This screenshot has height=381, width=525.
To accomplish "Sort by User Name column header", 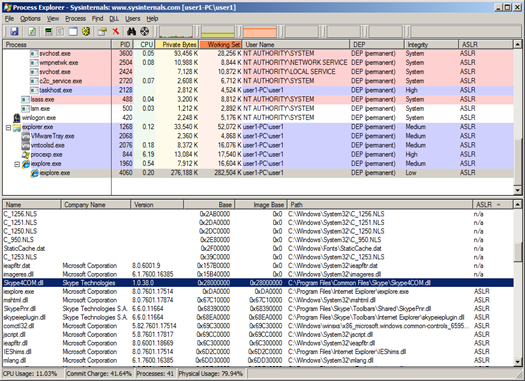I will [296, 45].
